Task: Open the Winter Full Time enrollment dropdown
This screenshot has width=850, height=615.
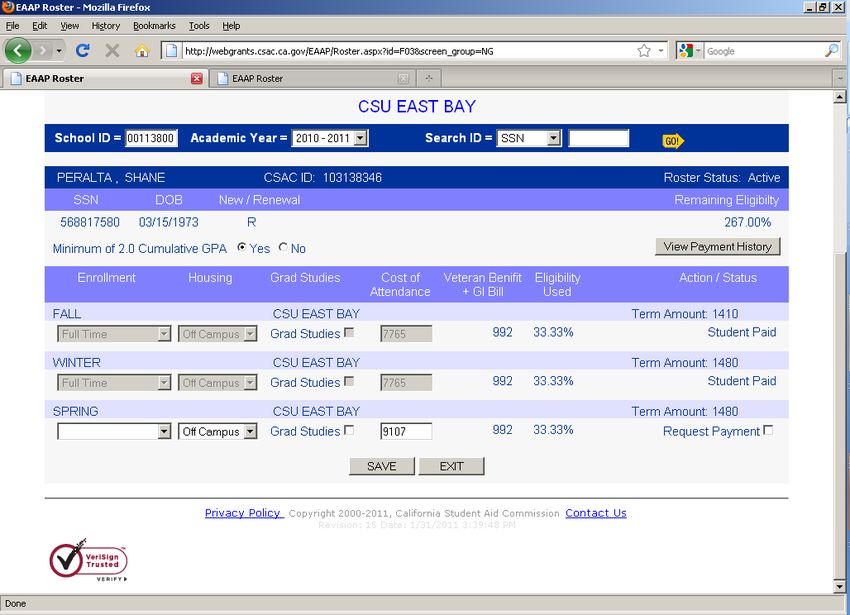Action: pyautogui.click(x=114, y=383)
